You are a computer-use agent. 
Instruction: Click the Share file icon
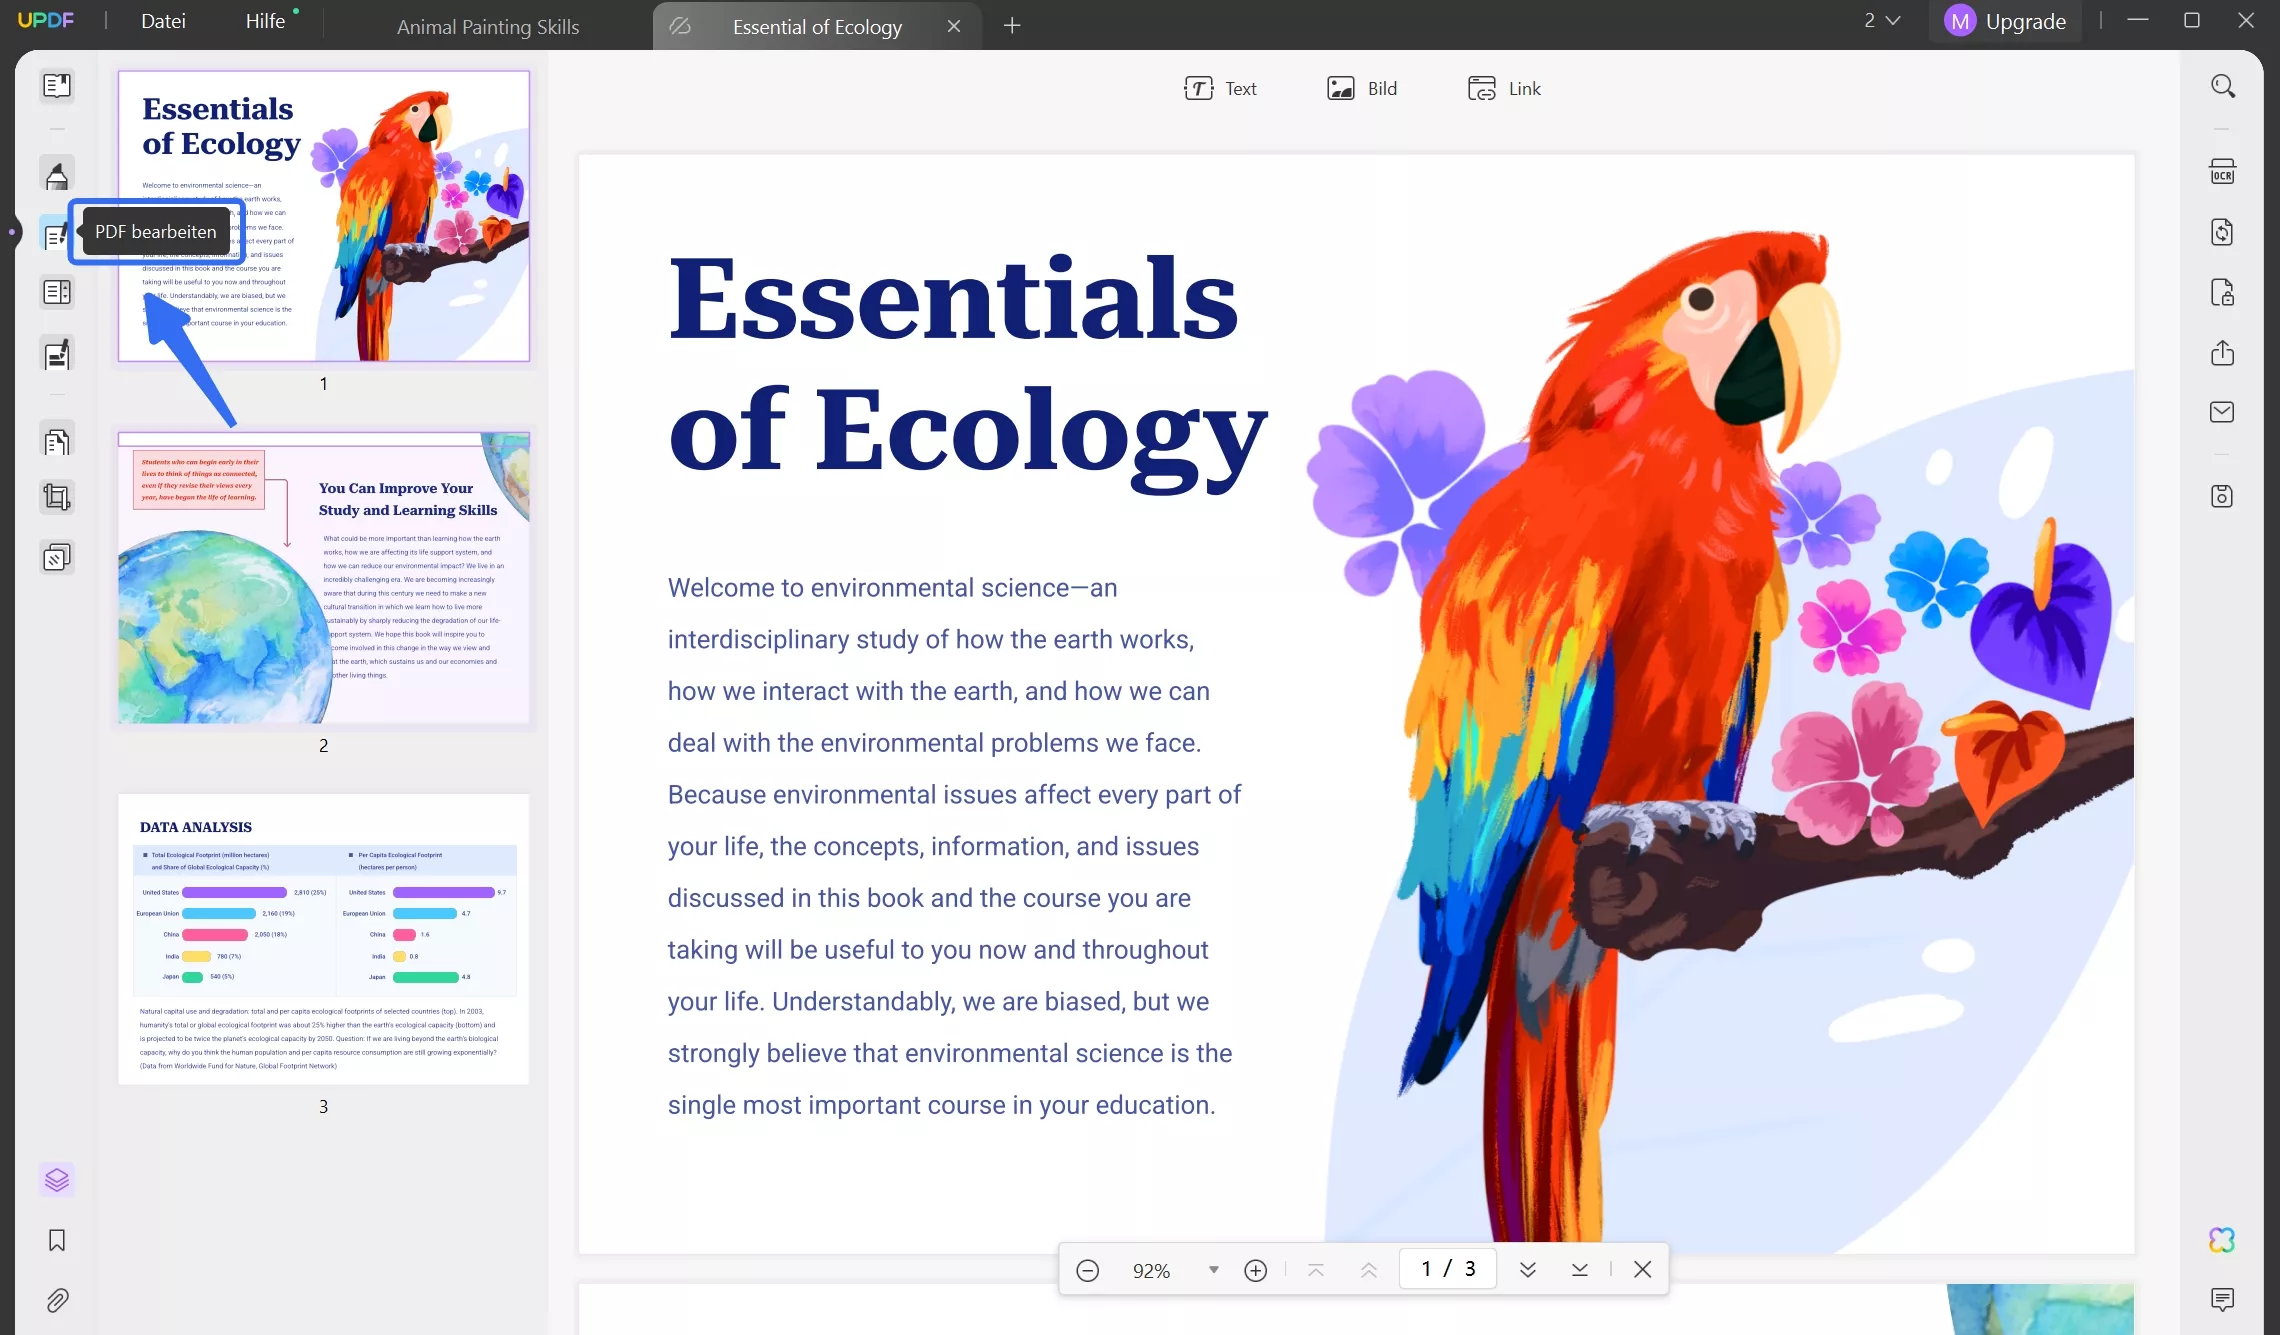(2222, 353)
